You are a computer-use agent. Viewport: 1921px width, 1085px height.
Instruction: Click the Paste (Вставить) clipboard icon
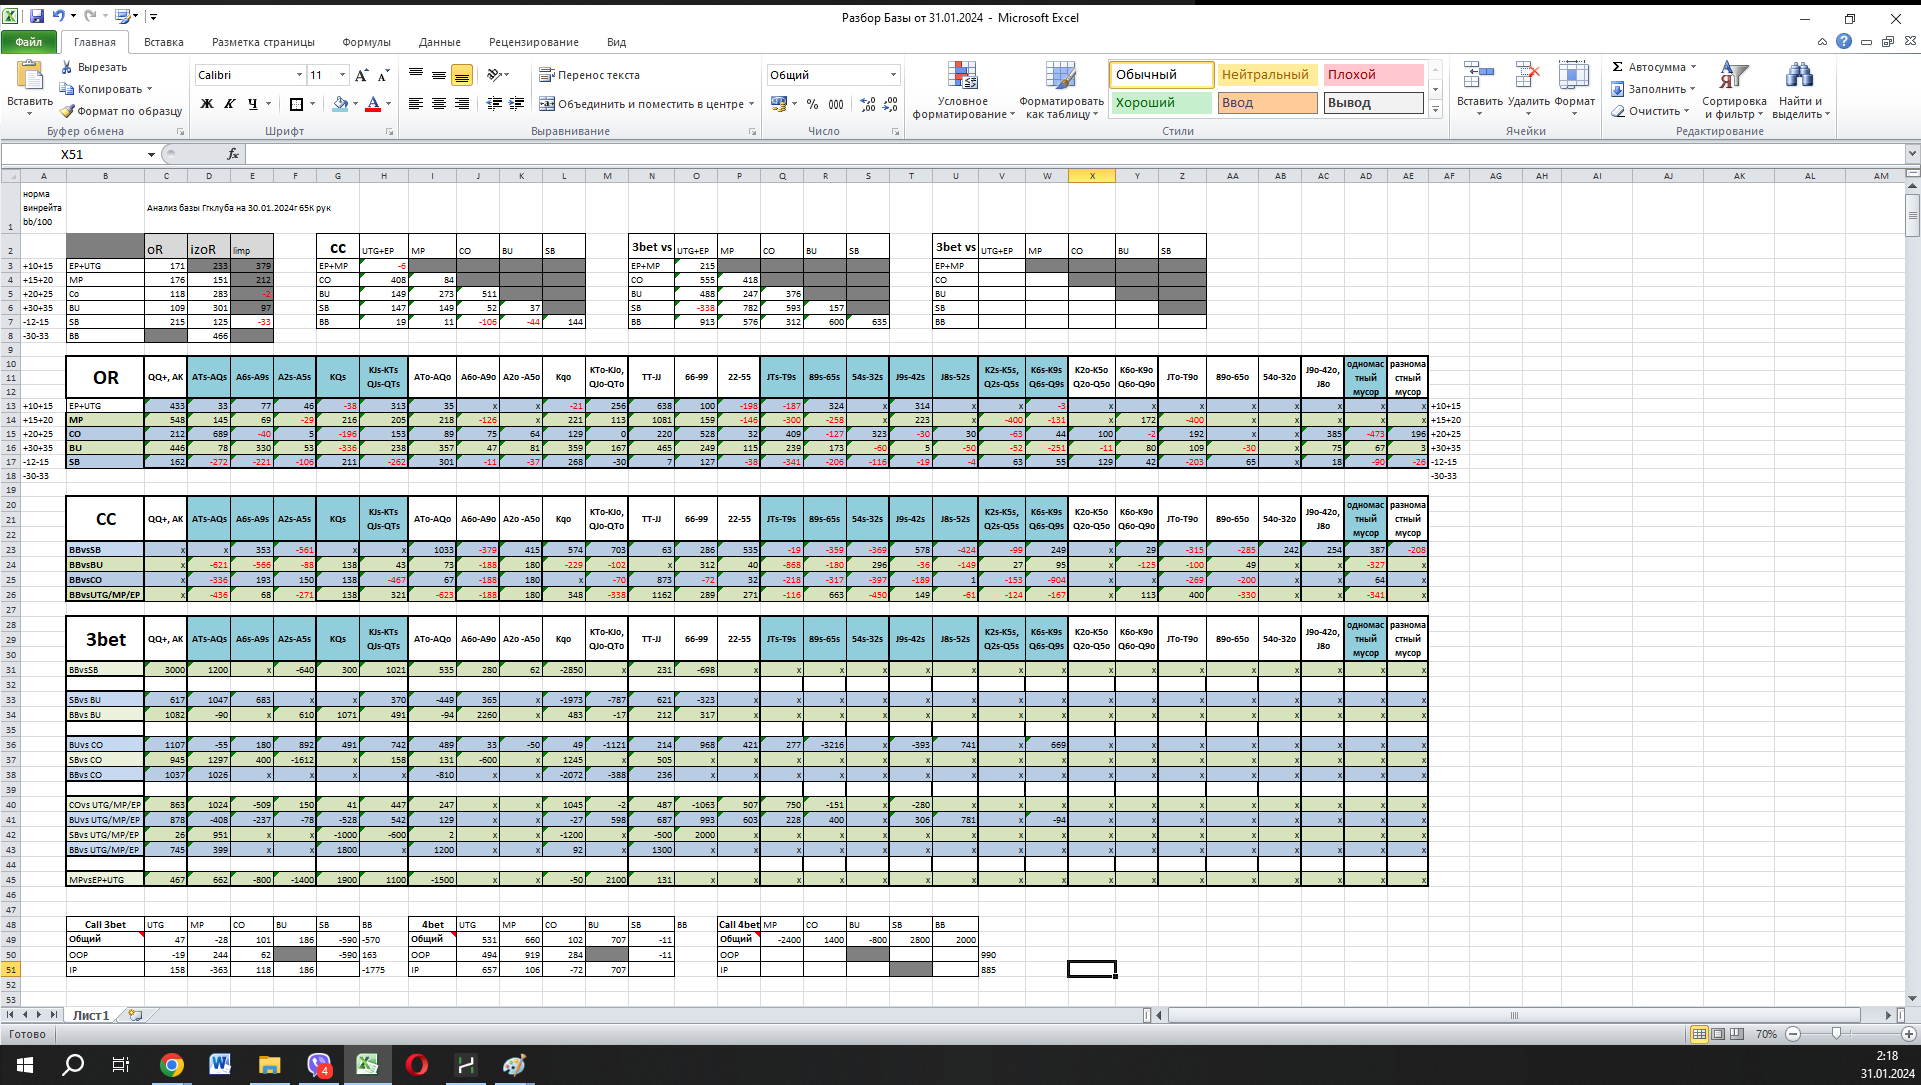pyautogui.click(x=30, y=76)
